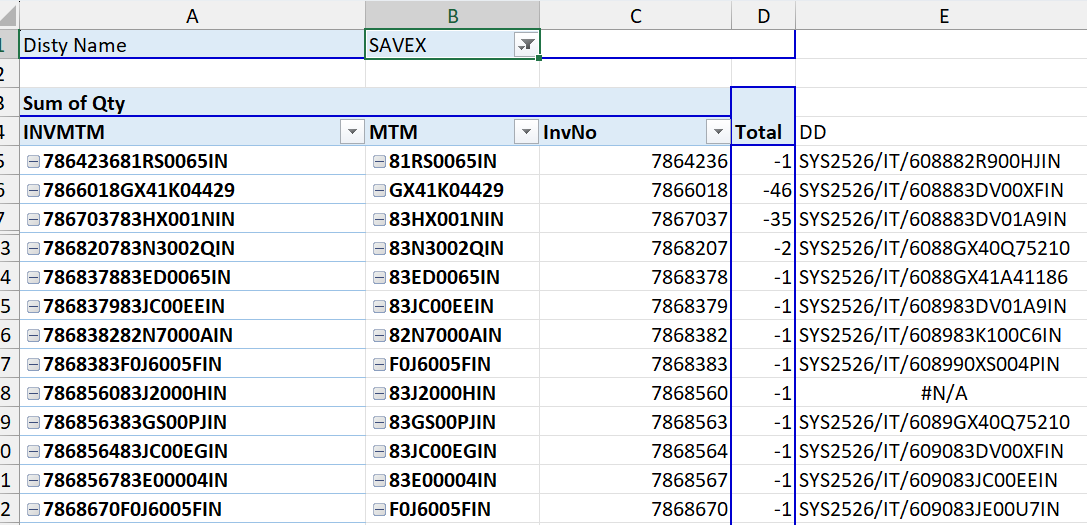1087x525 pixels.
Task: Toggle collapse on 83JC00EGIN item
Action: [379, 452]
